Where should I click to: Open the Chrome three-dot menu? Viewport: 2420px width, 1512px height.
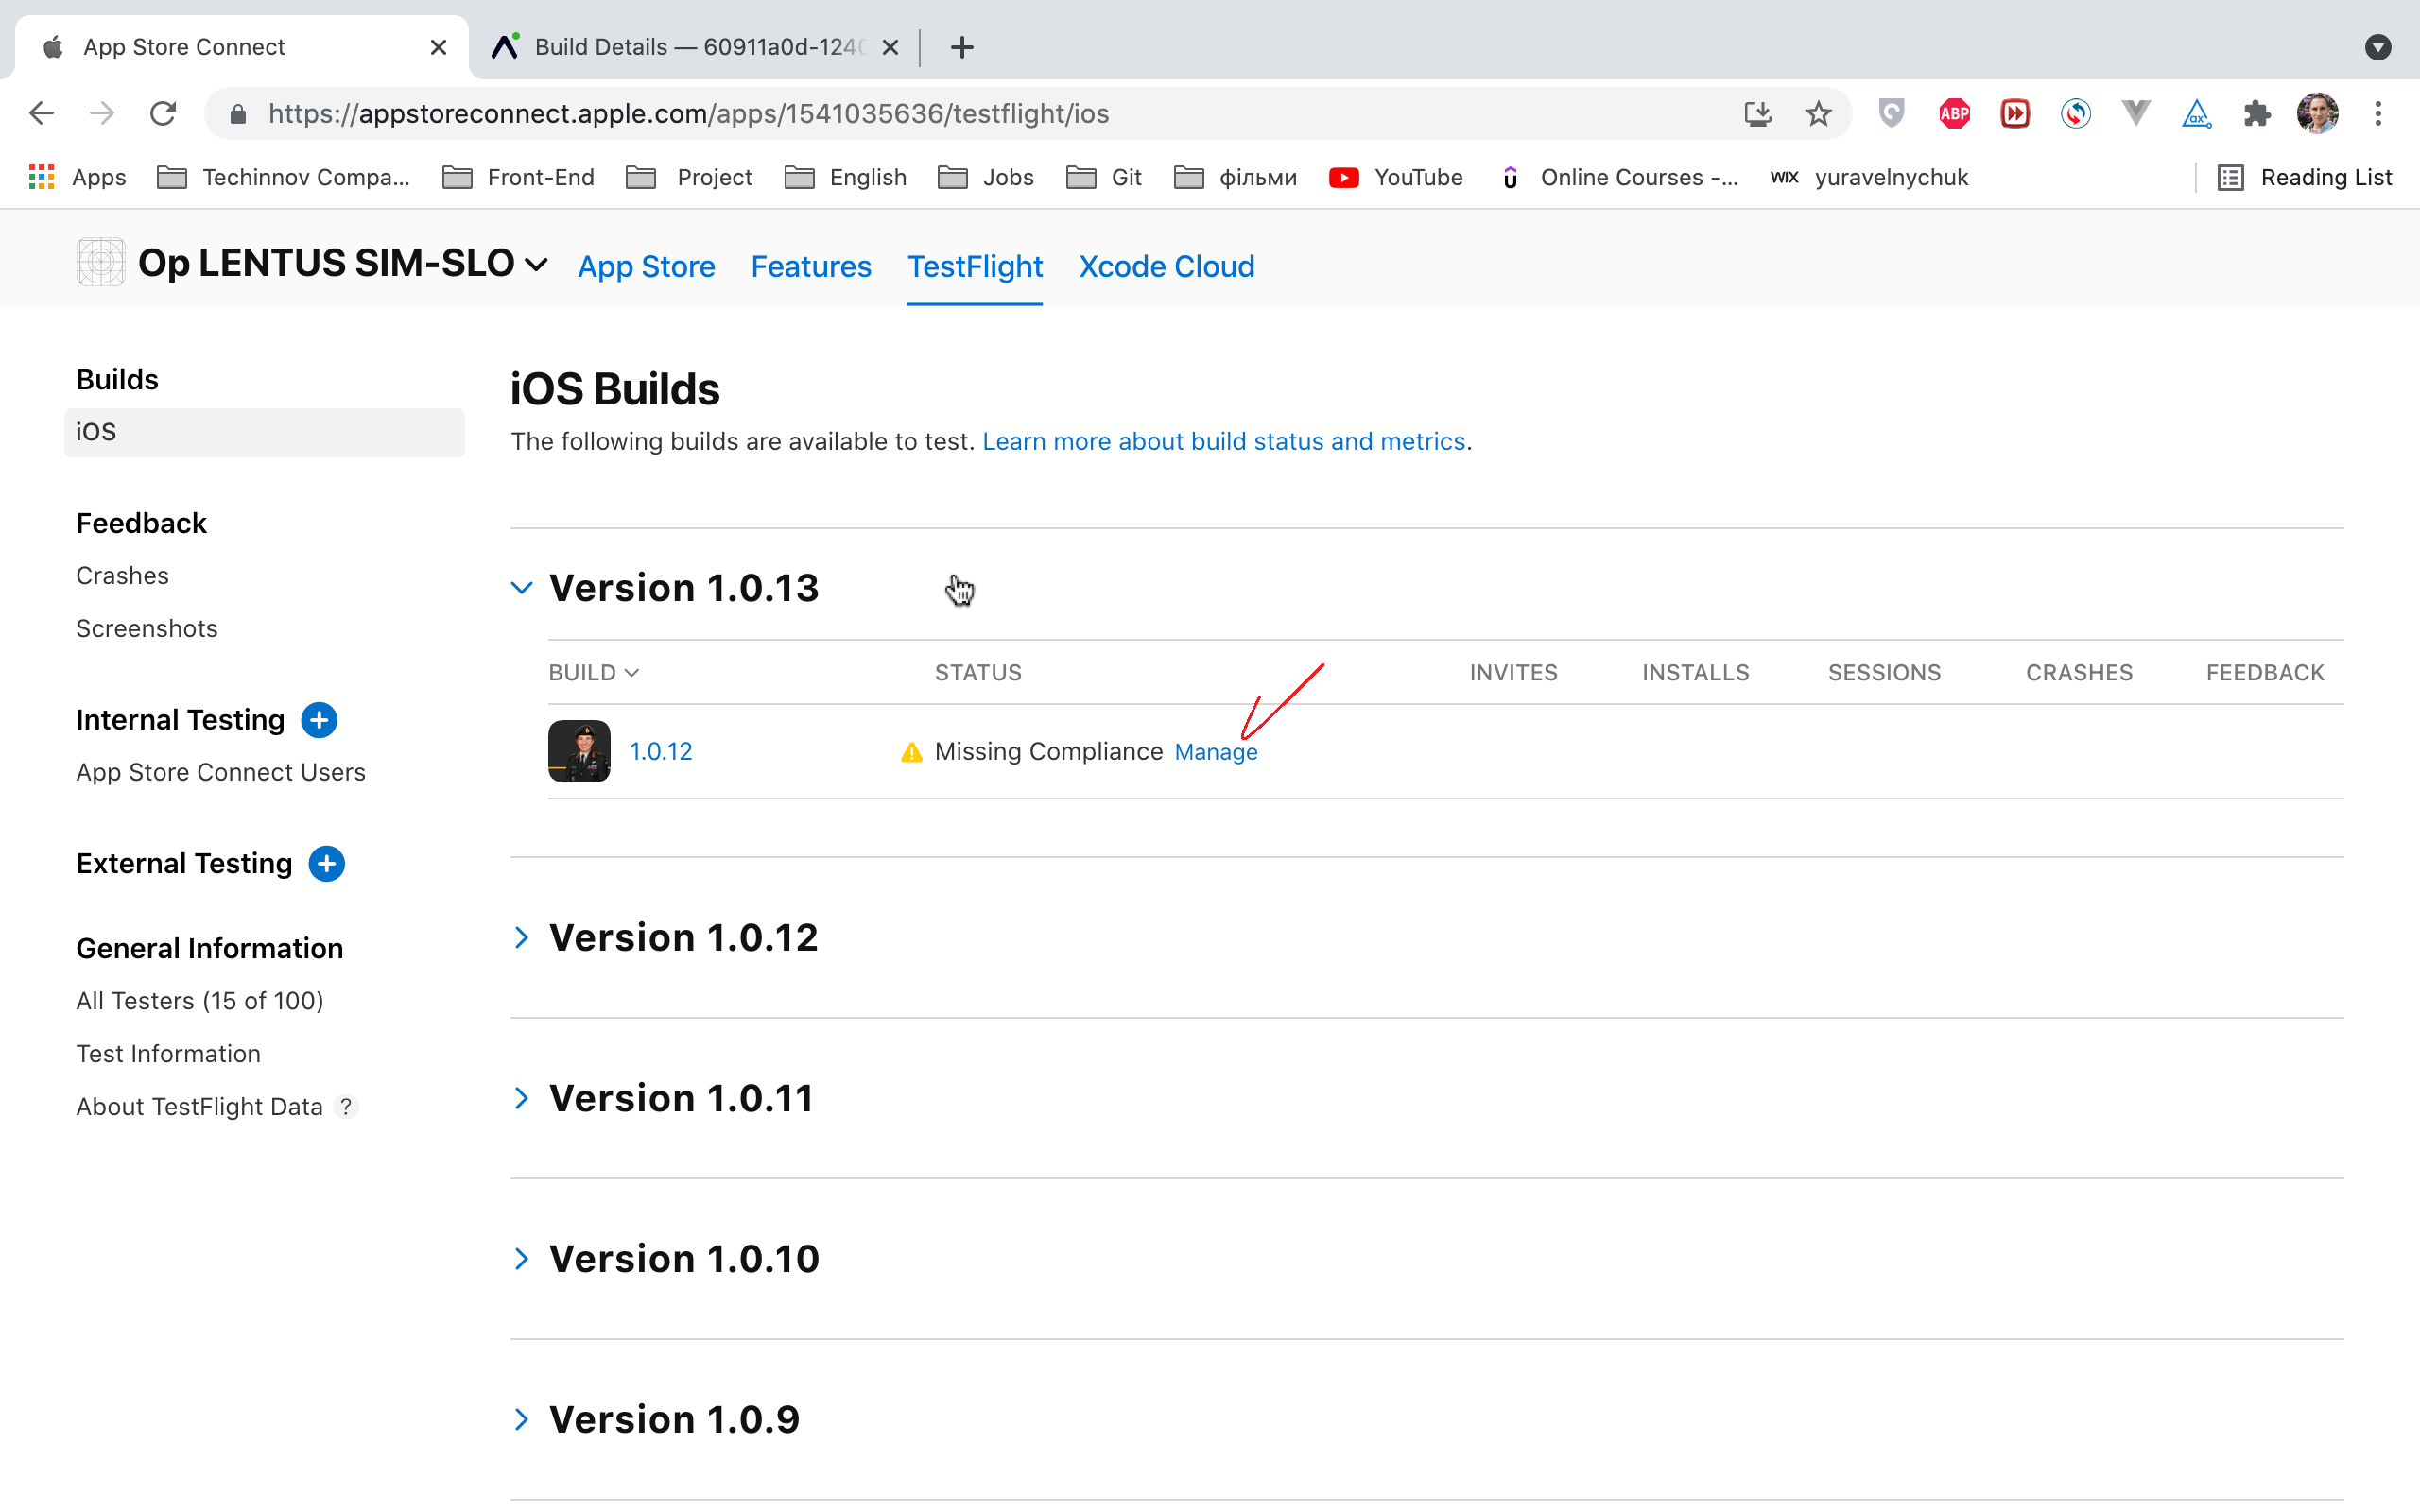pyautogui.click(x=2378, y=113)
